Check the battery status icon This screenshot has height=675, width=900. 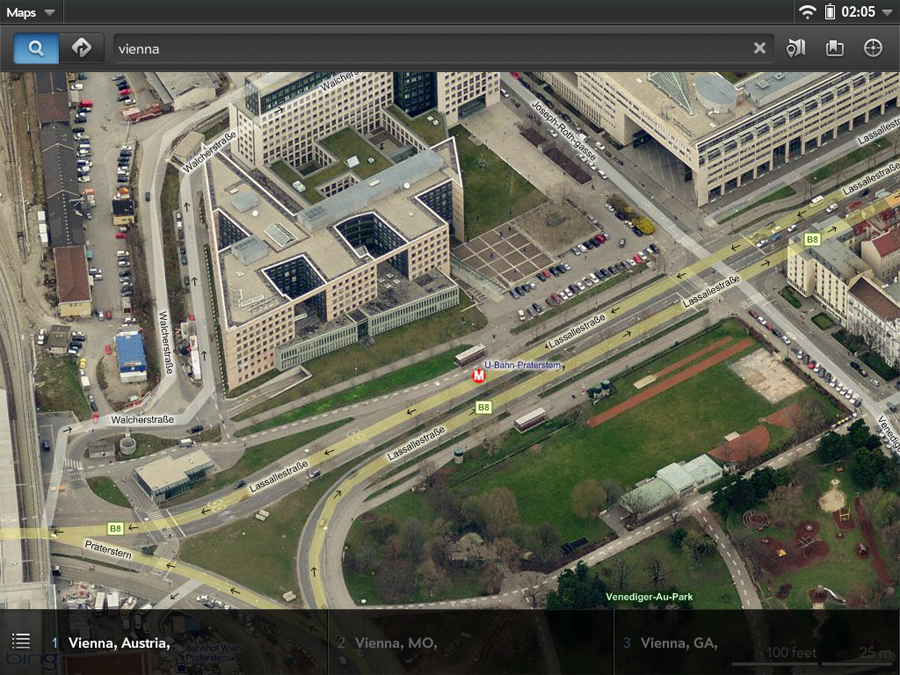click(x=829, y=11)
